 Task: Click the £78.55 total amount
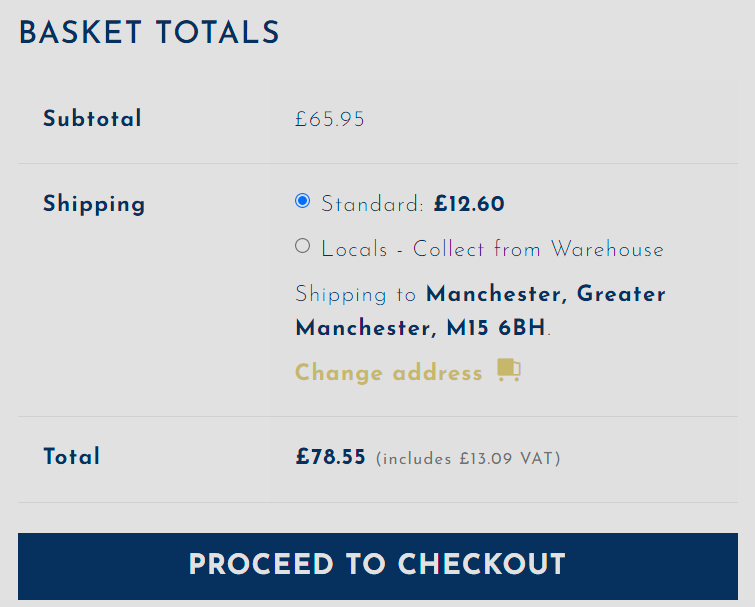point(330,456)
